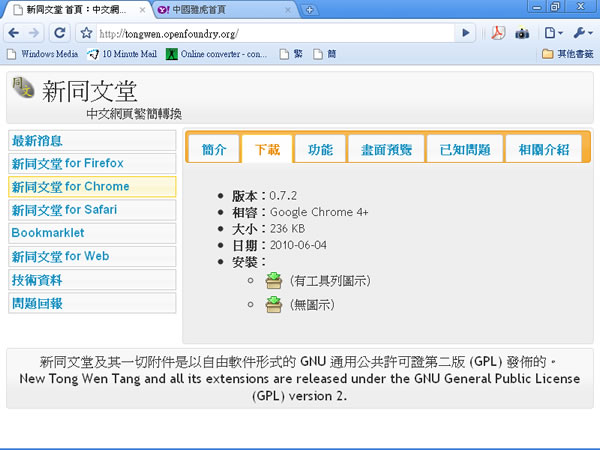600x450 pixels.
Task: Open the wrench tools menu
Action: (583, 33)
